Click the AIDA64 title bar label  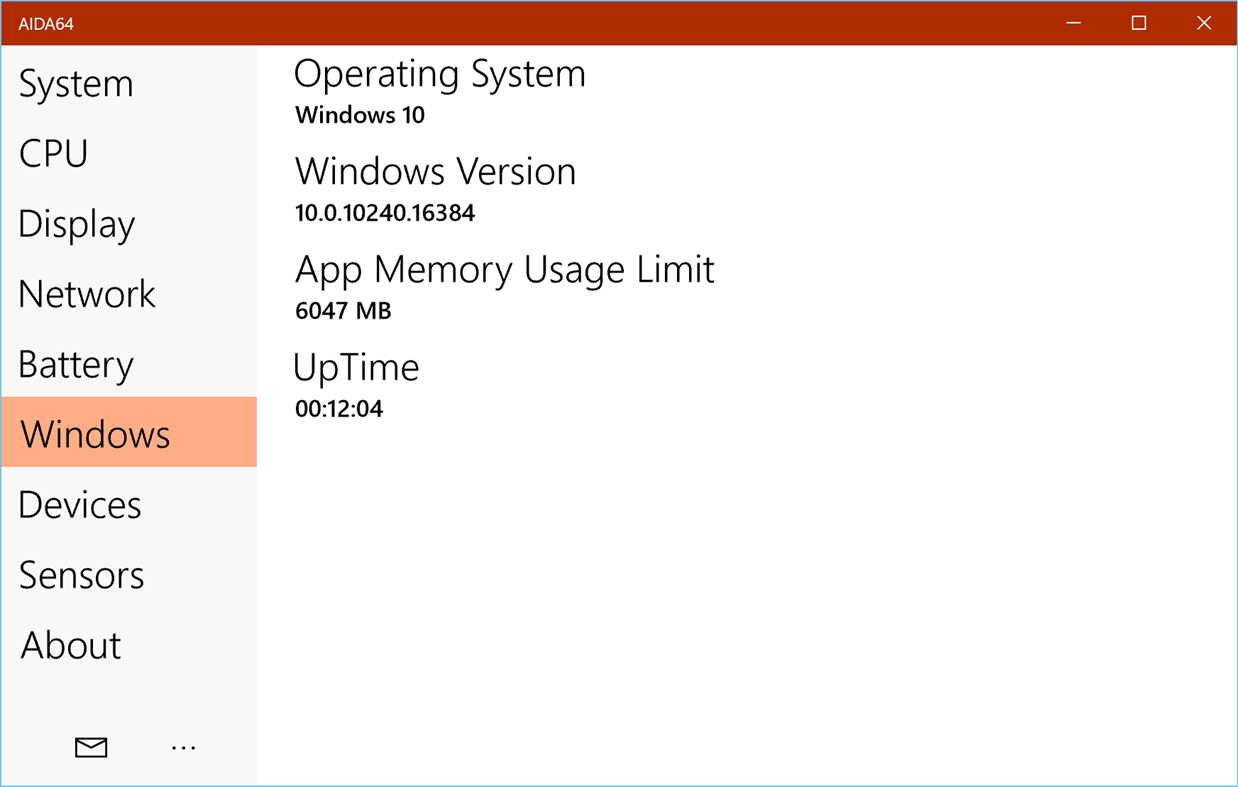(44, 21)
